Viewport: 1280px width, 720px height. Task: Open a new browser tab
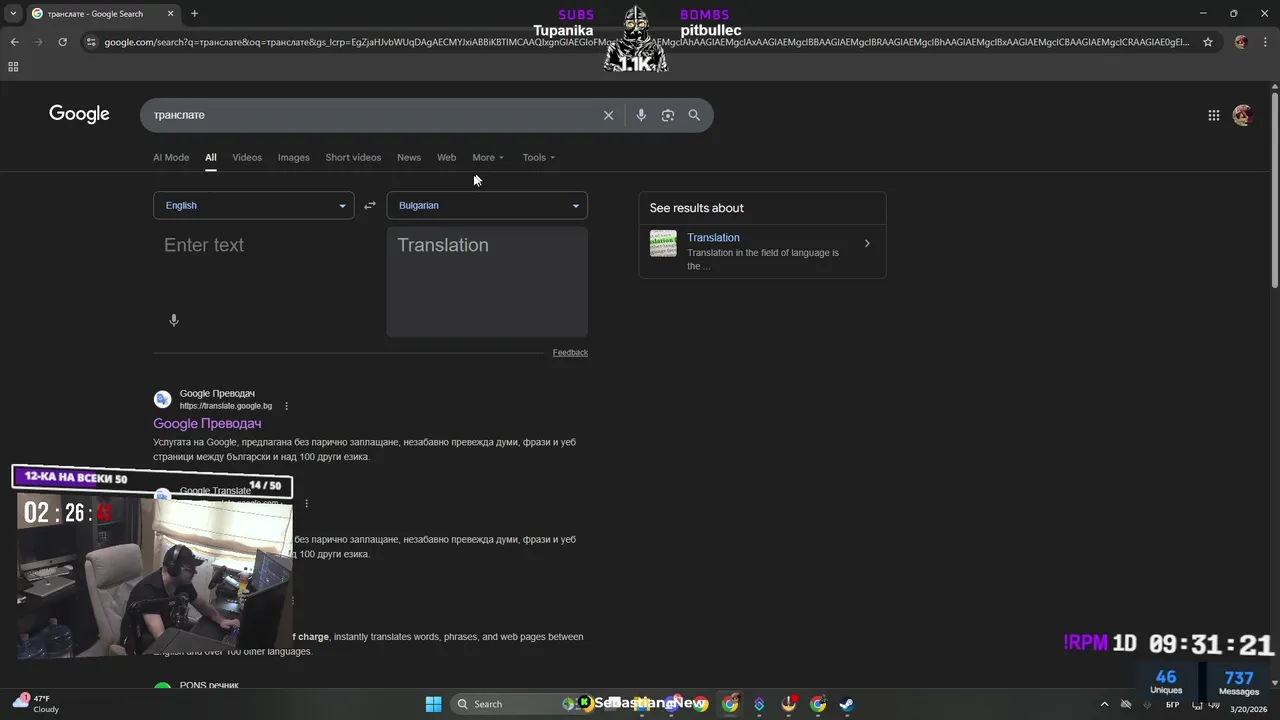pyautogui.click(x=194, y=14)
